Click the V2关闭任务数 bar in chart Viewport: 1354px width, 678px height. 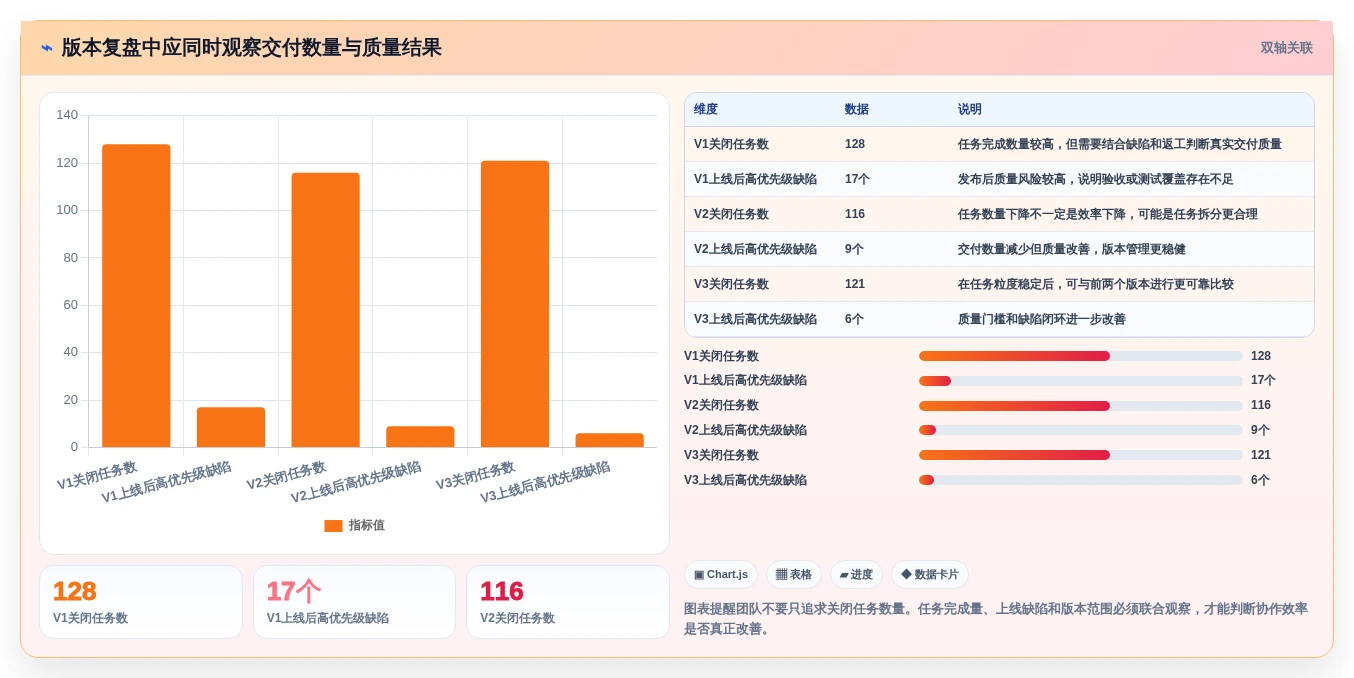tap(325, 310)
